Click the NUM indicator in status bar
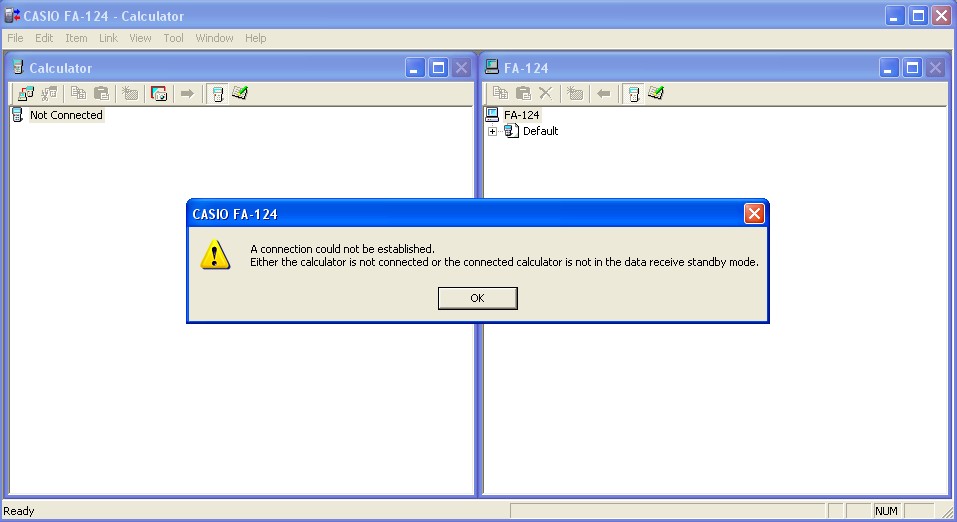957x522 pixels. tap(886, 511)
